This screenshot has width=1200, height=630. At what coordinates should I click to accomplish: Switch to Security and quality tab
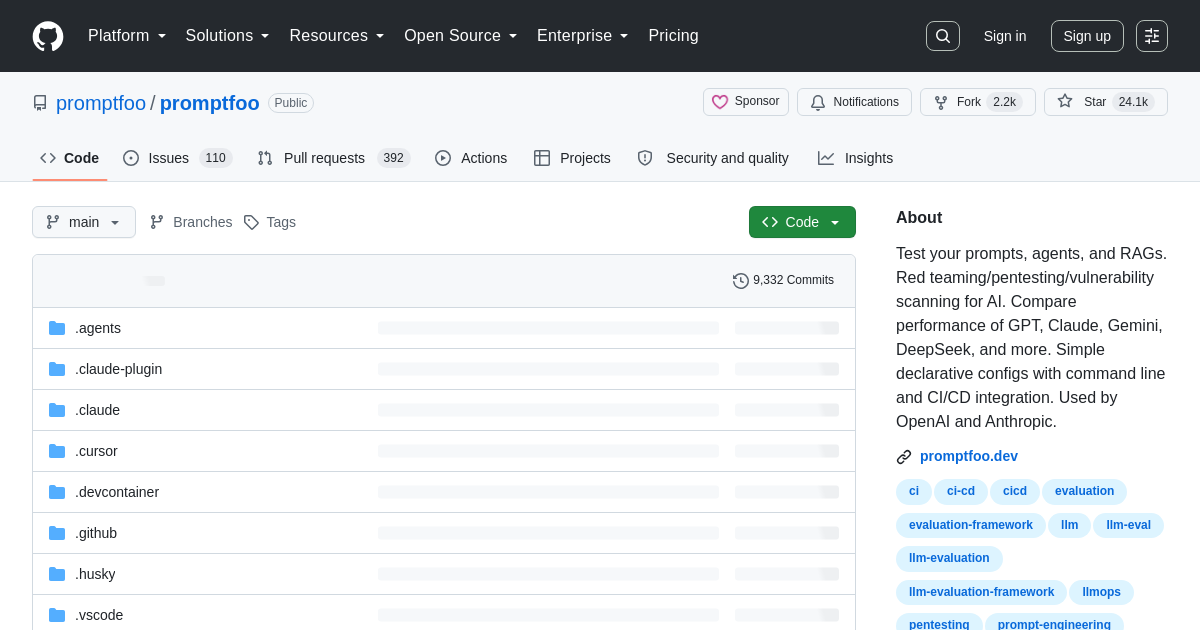tap(713, 158)
